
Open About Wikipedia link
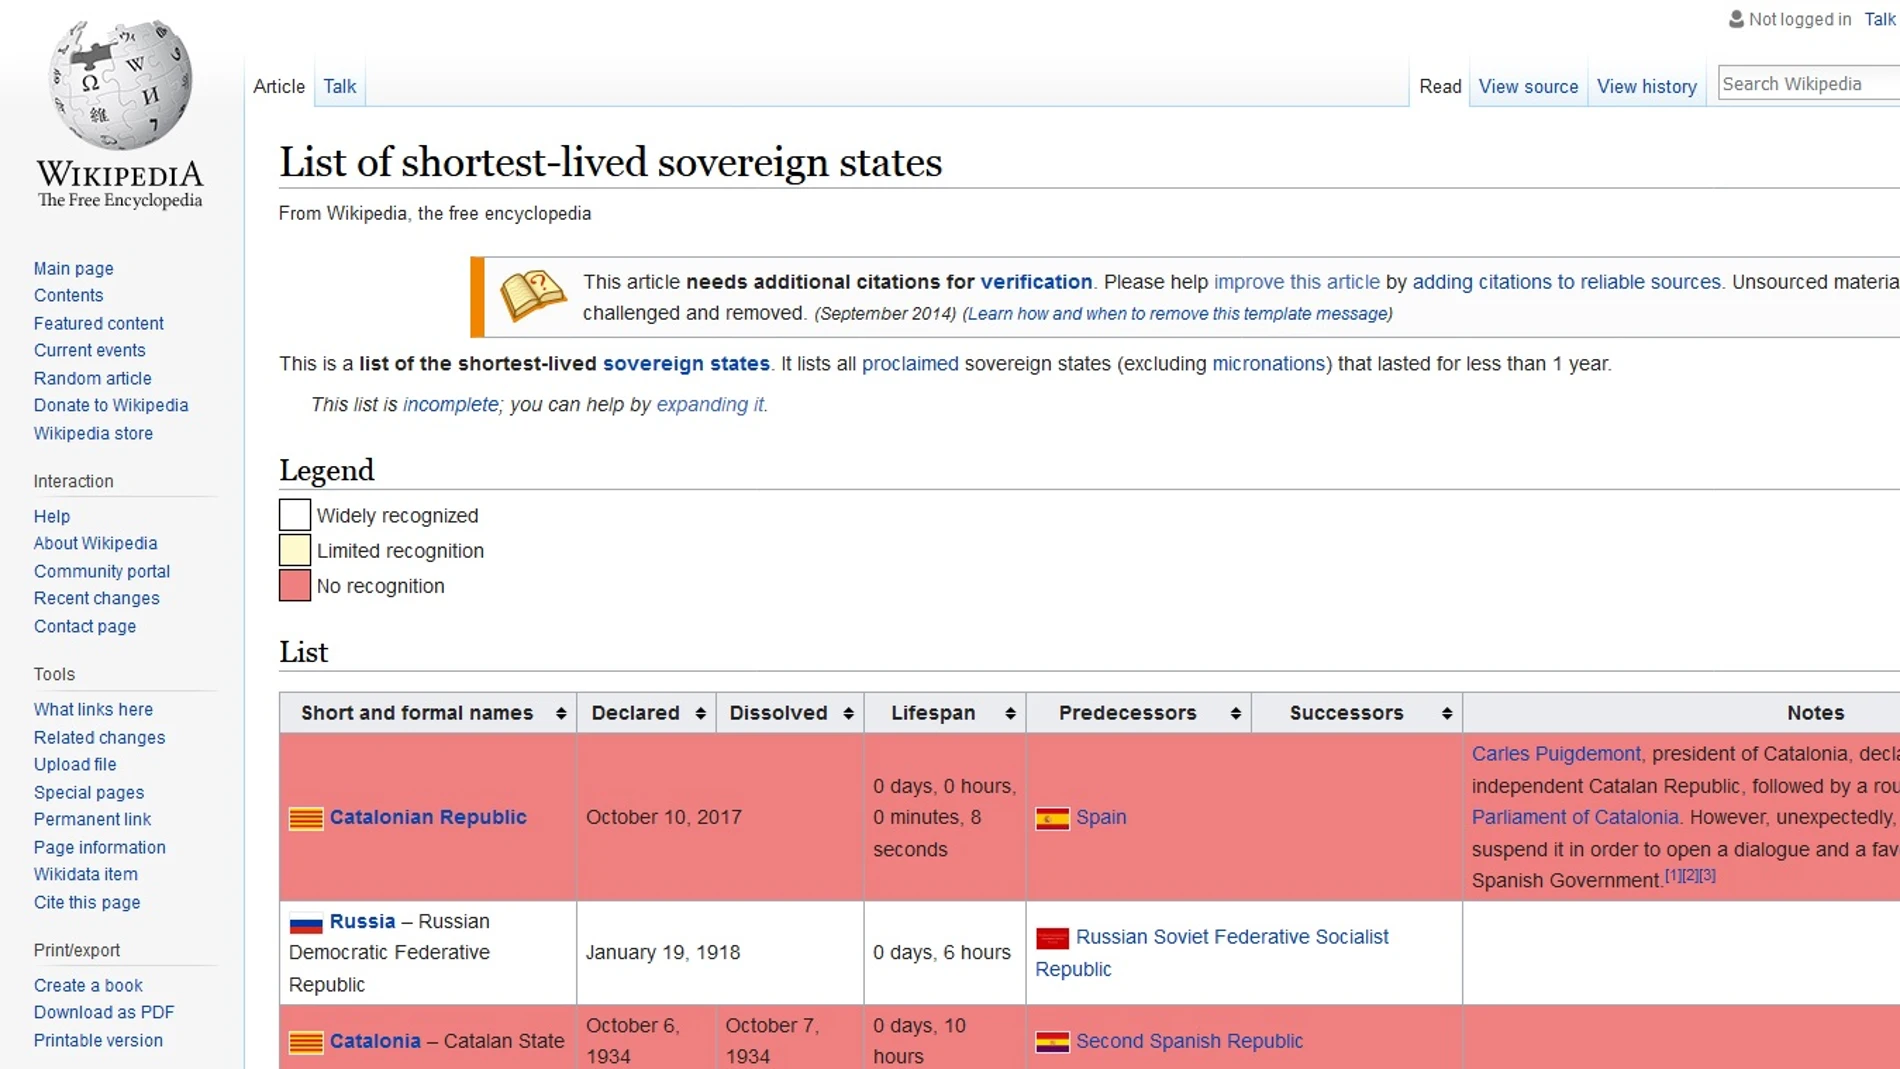coord(95,543)
